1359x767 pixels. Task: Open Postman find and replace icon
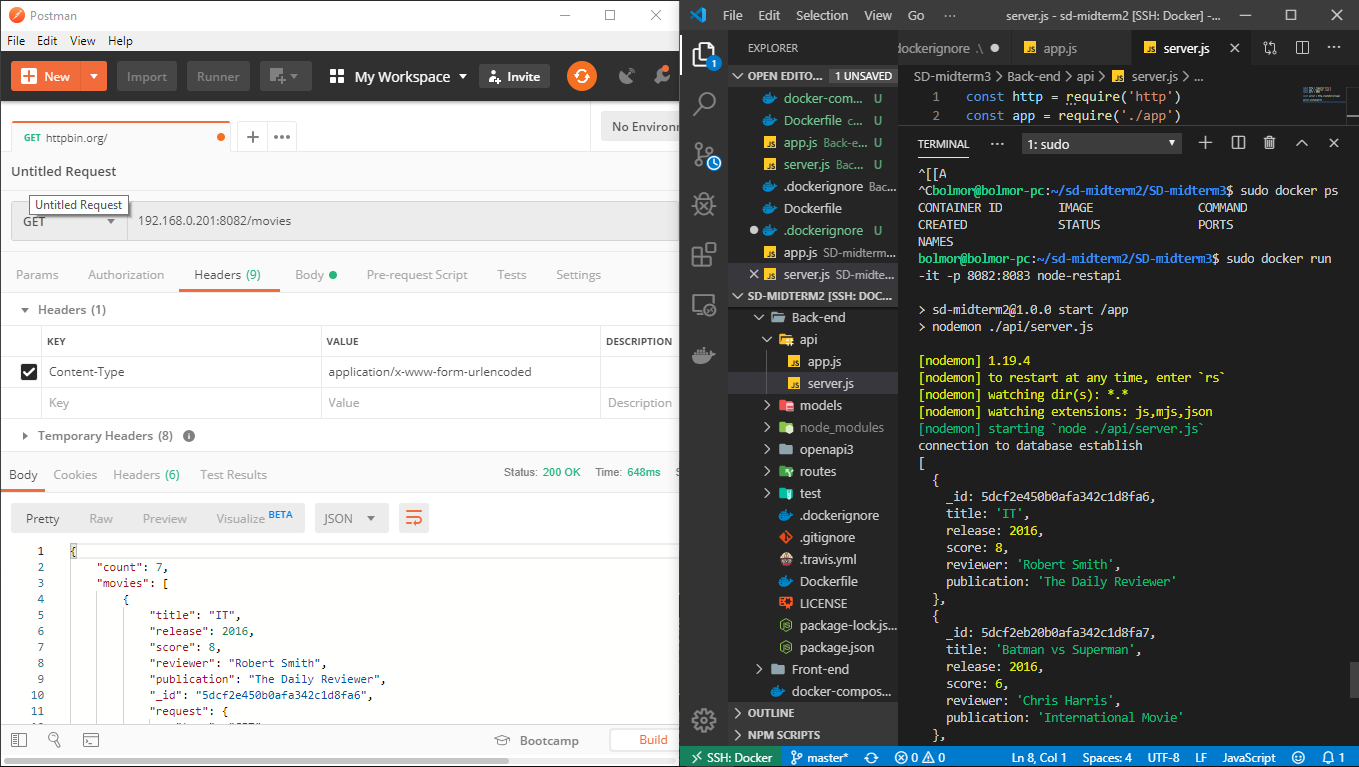pos(54,740)
